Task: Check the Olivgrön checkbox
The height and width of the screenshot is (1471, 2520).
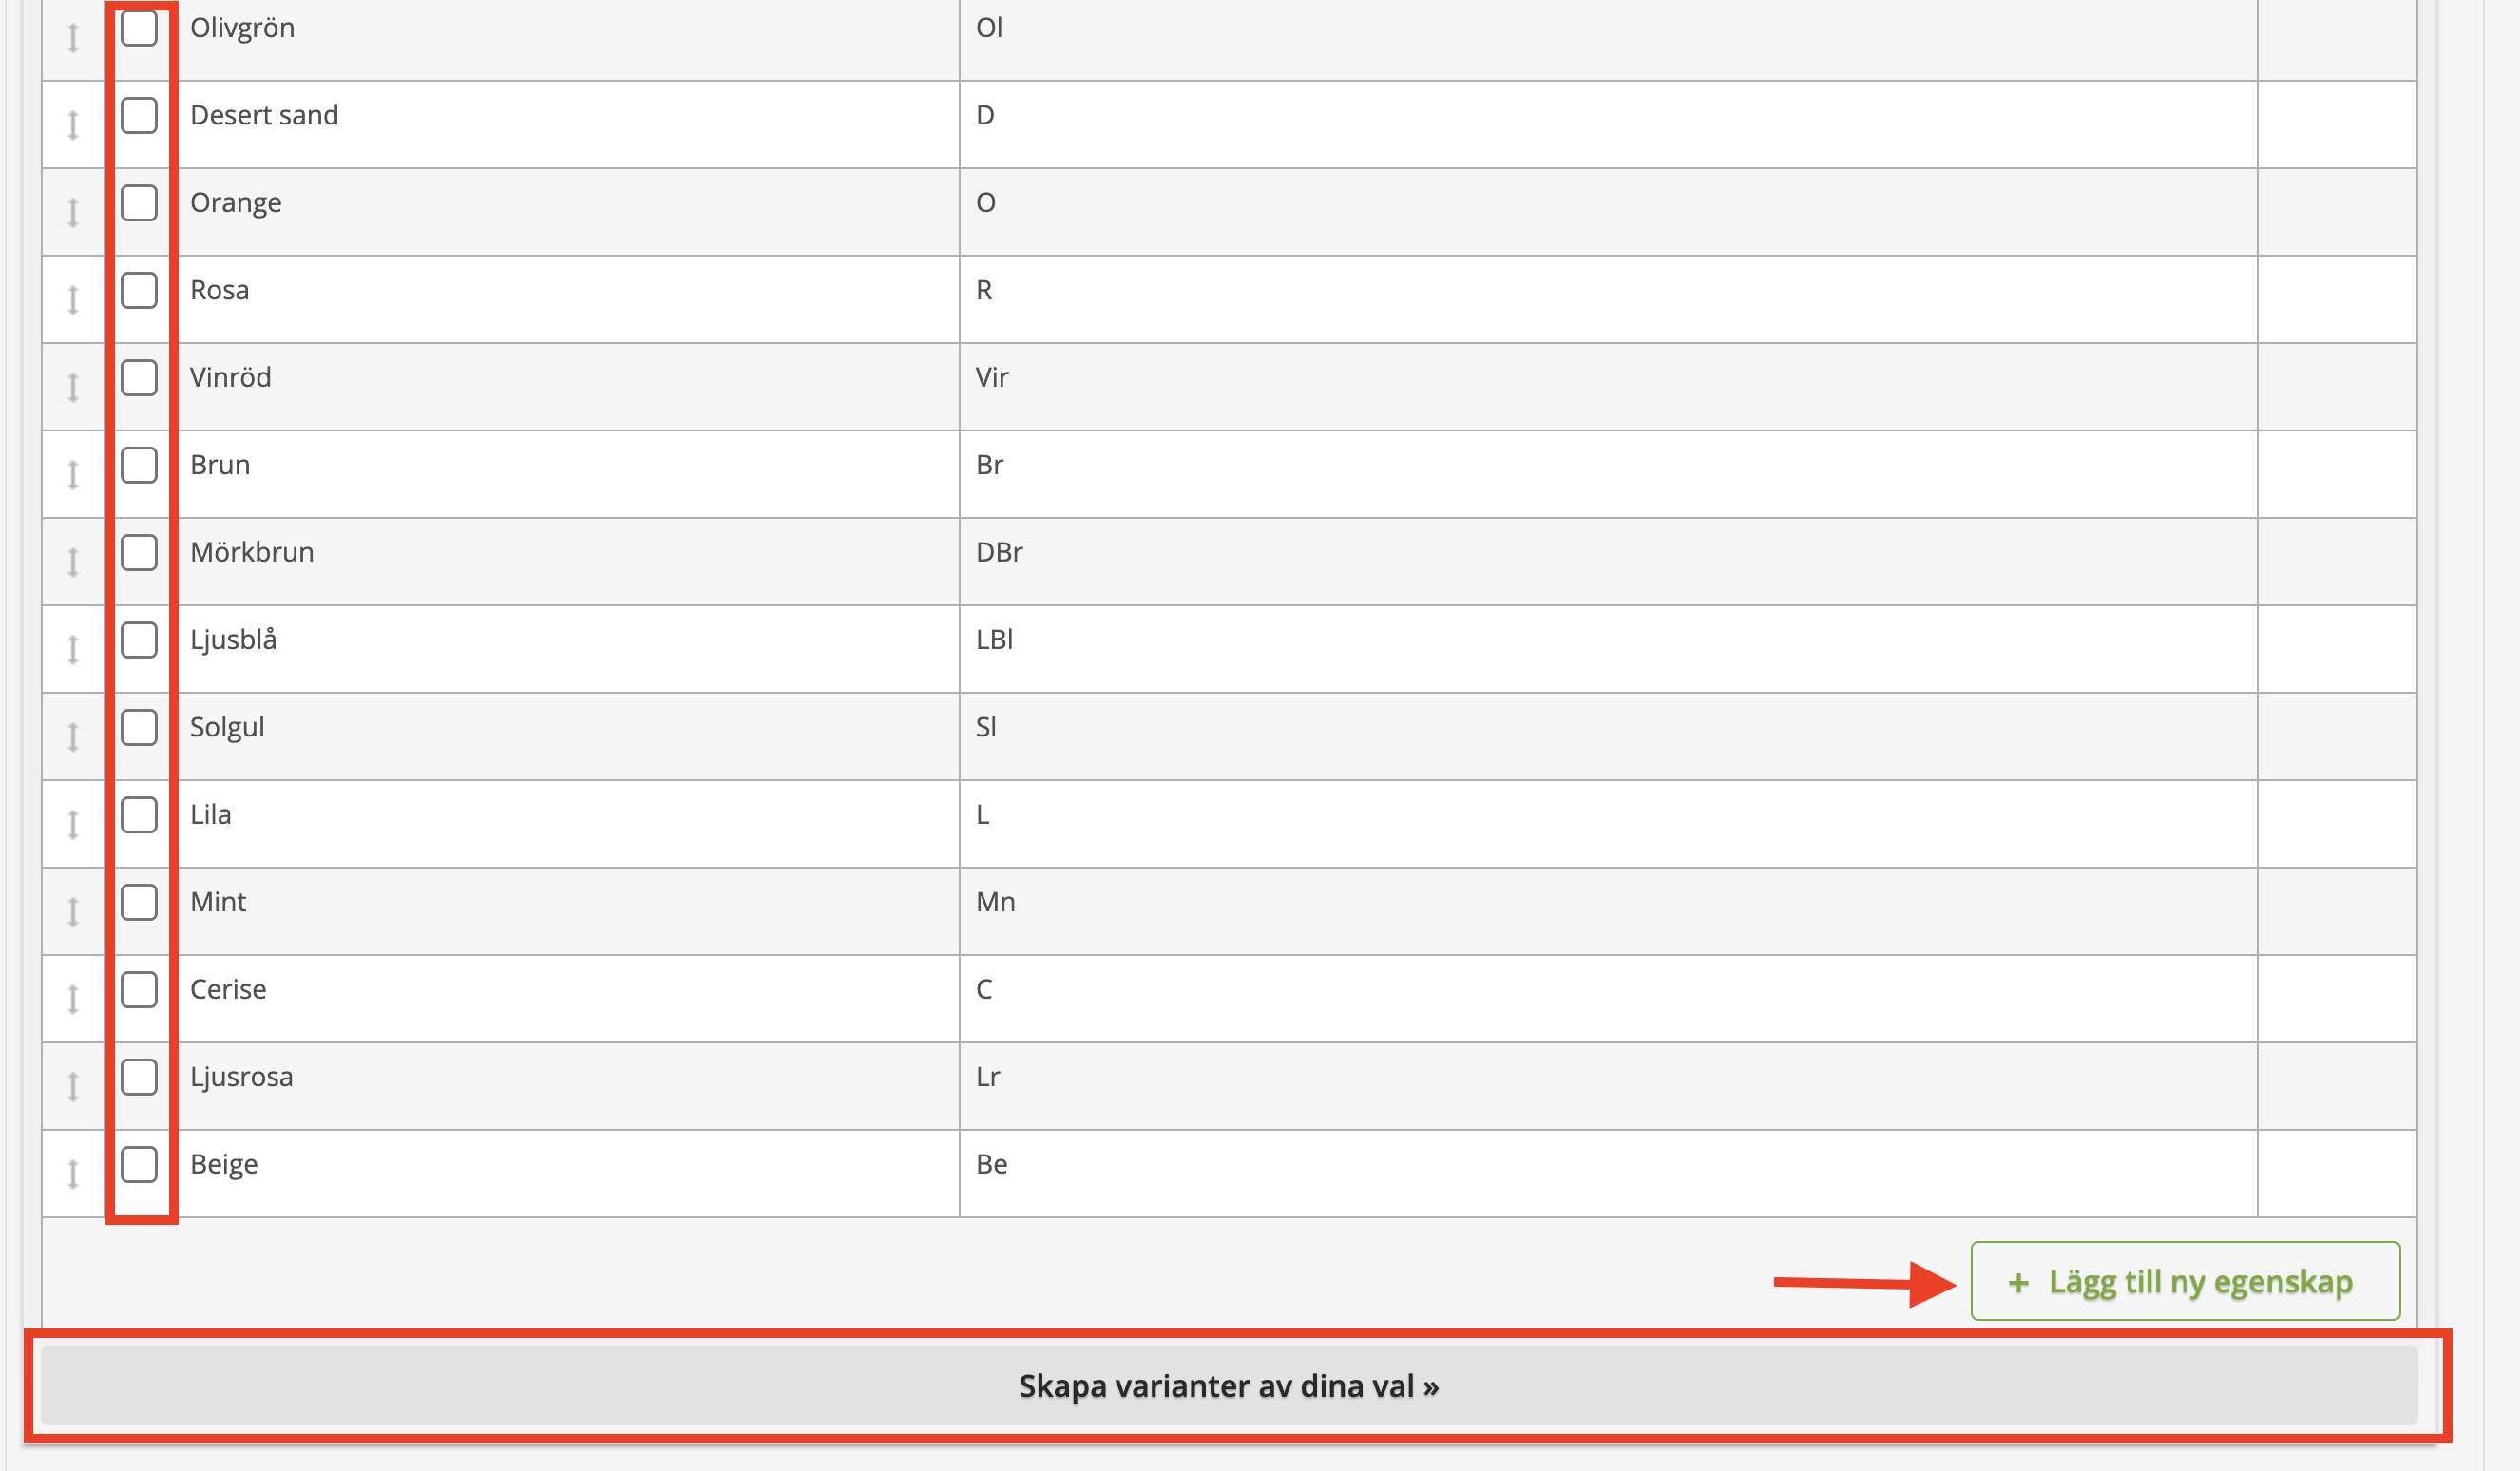Action: point(139,28)
